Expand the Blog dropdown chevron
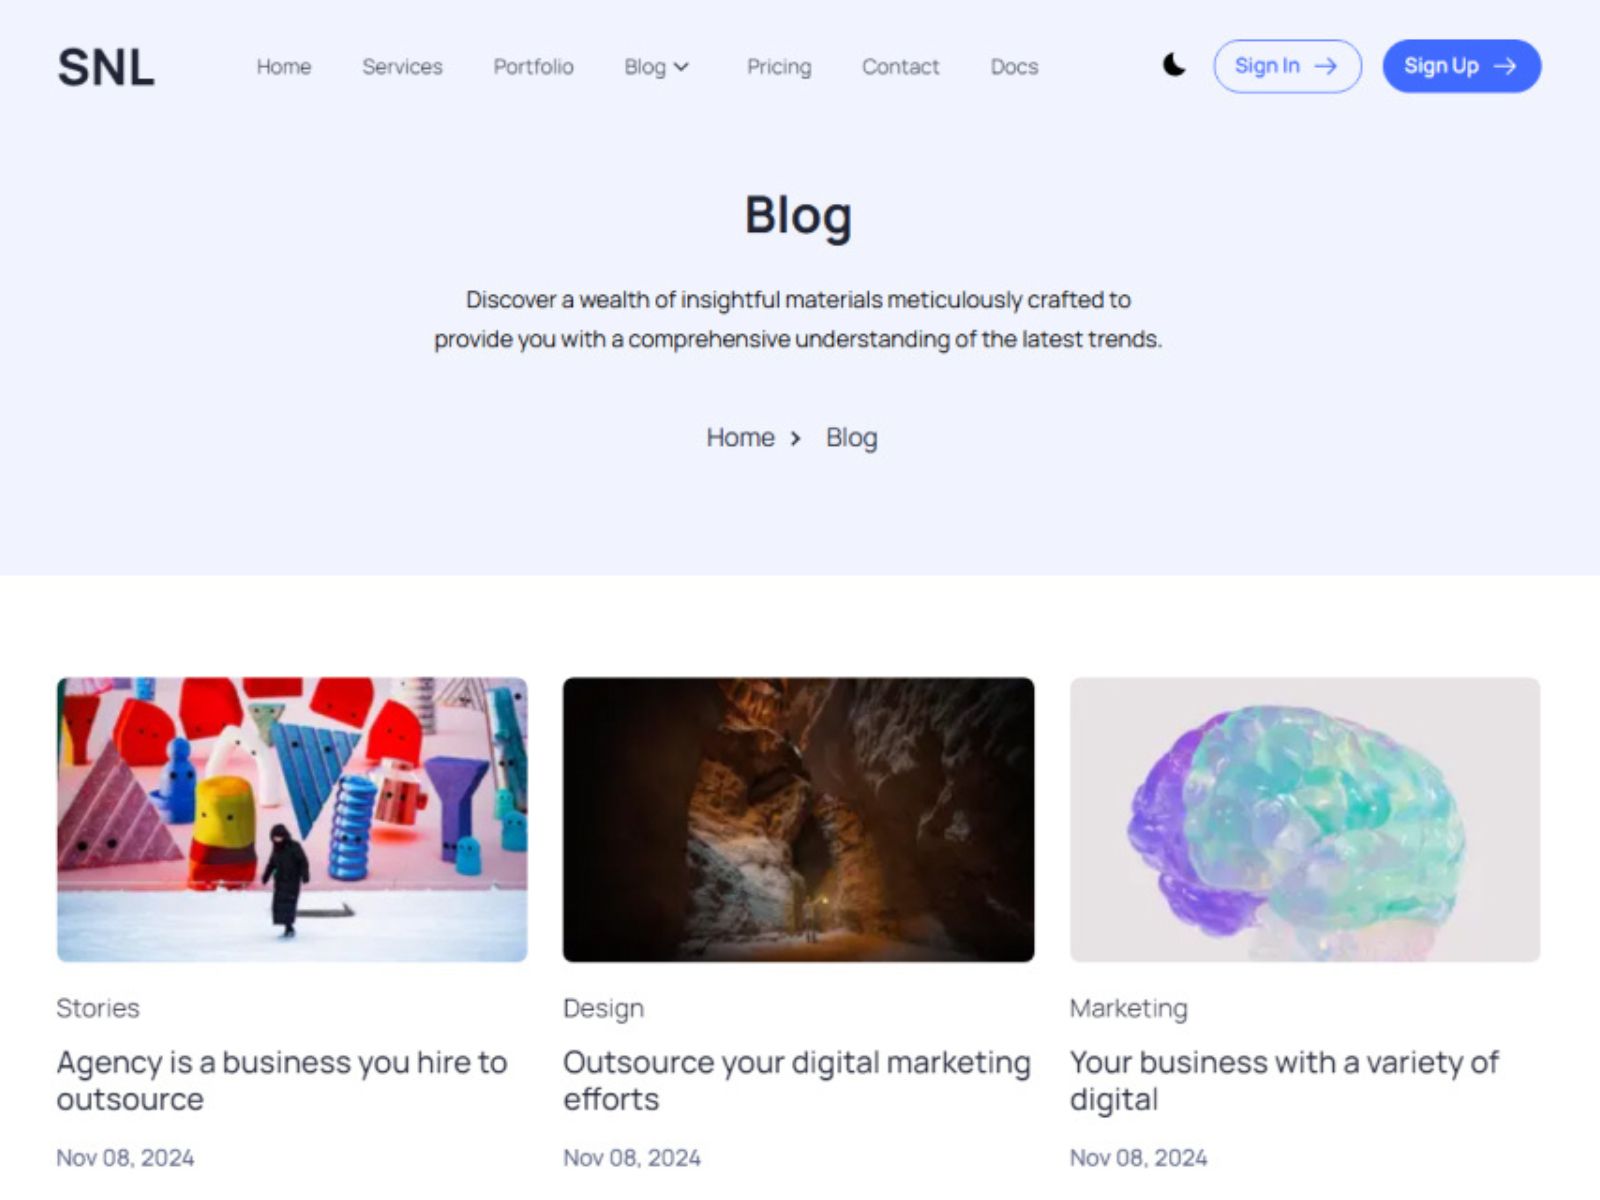The height and width of the screenshot is (1200, 1600). pos(682,67)
